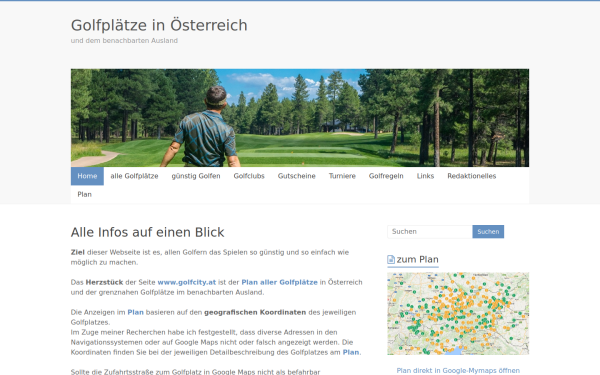This screenshot has width=600, height=375.
Task: Click the Alle Infos auf einen Blick heading
Action: [x=148, y=232]
